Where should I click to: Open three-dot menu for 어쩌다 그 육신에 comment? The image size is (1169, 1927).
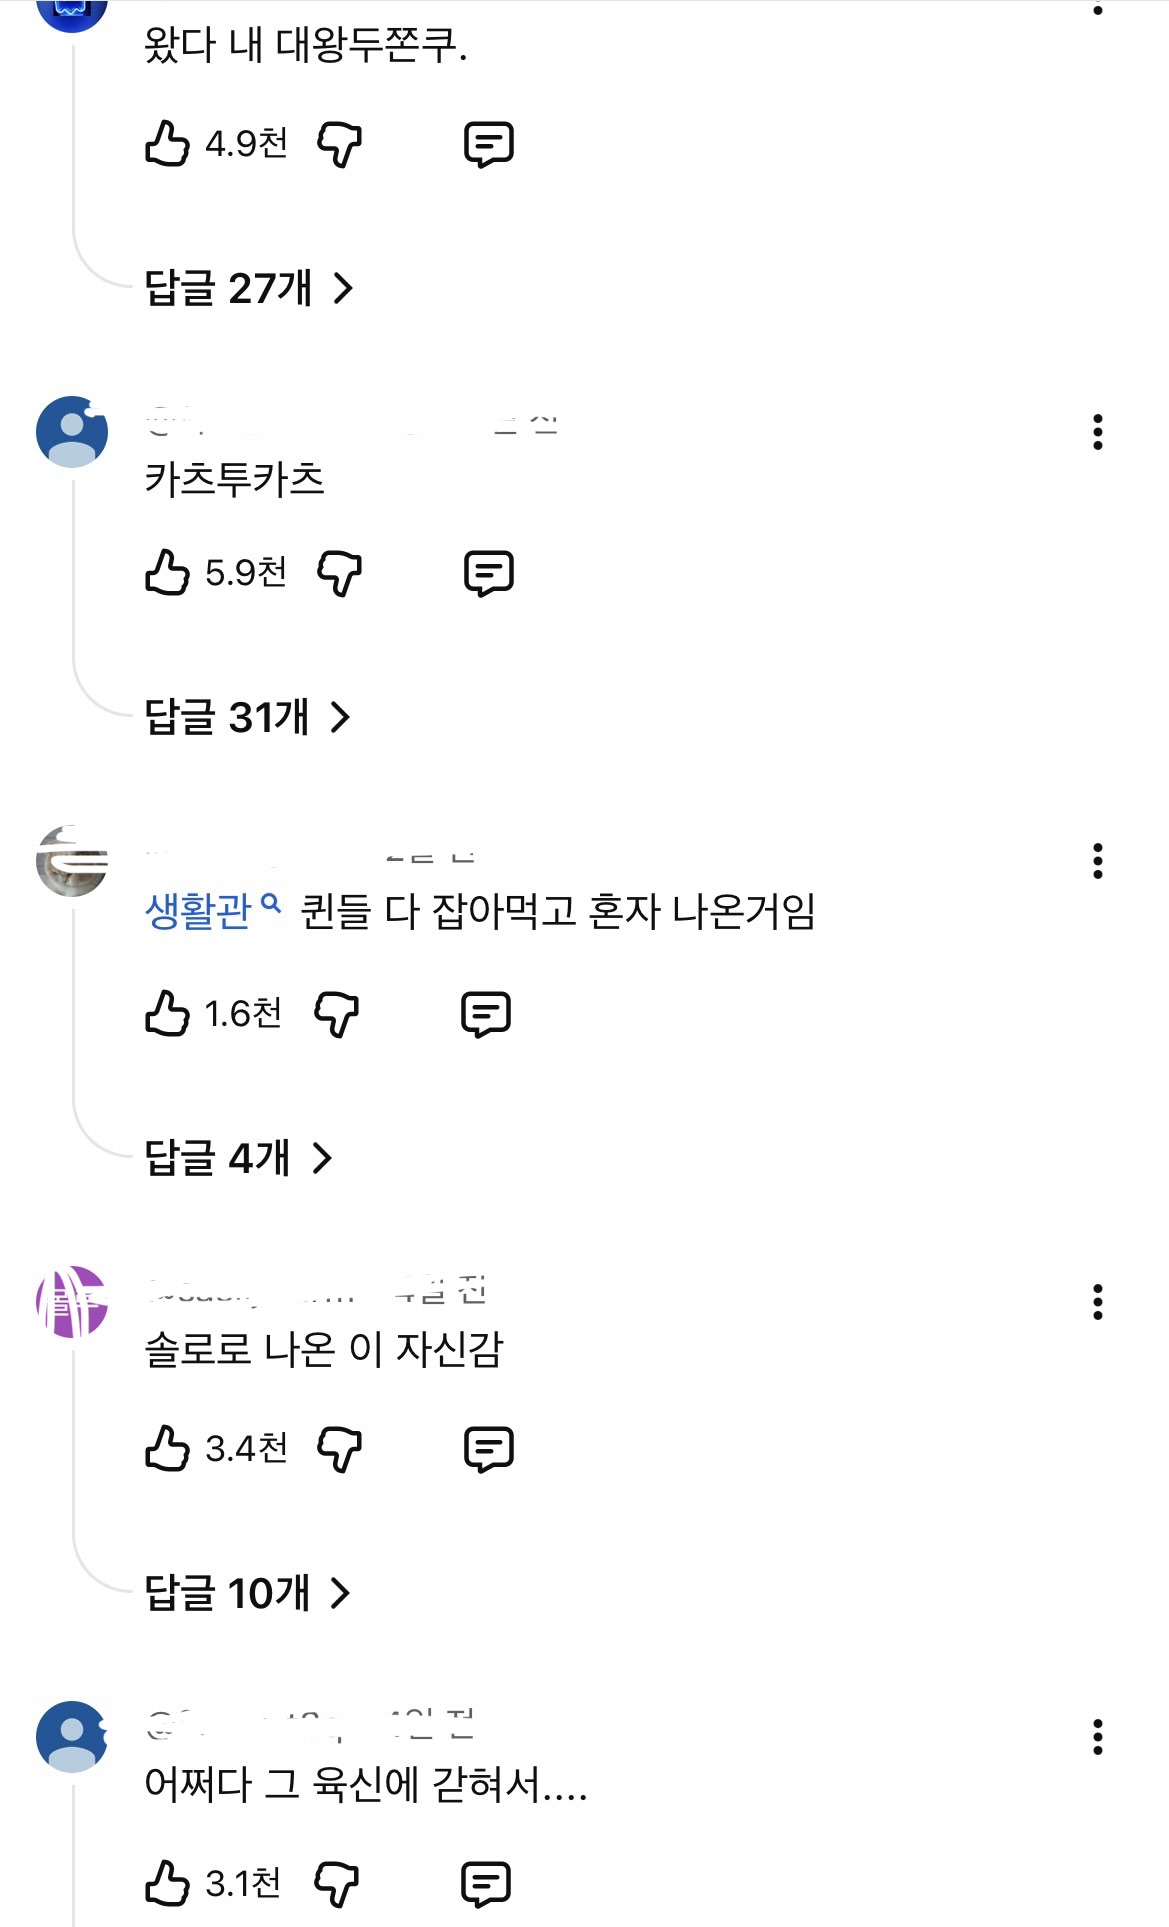[x=1098, y=1738]
